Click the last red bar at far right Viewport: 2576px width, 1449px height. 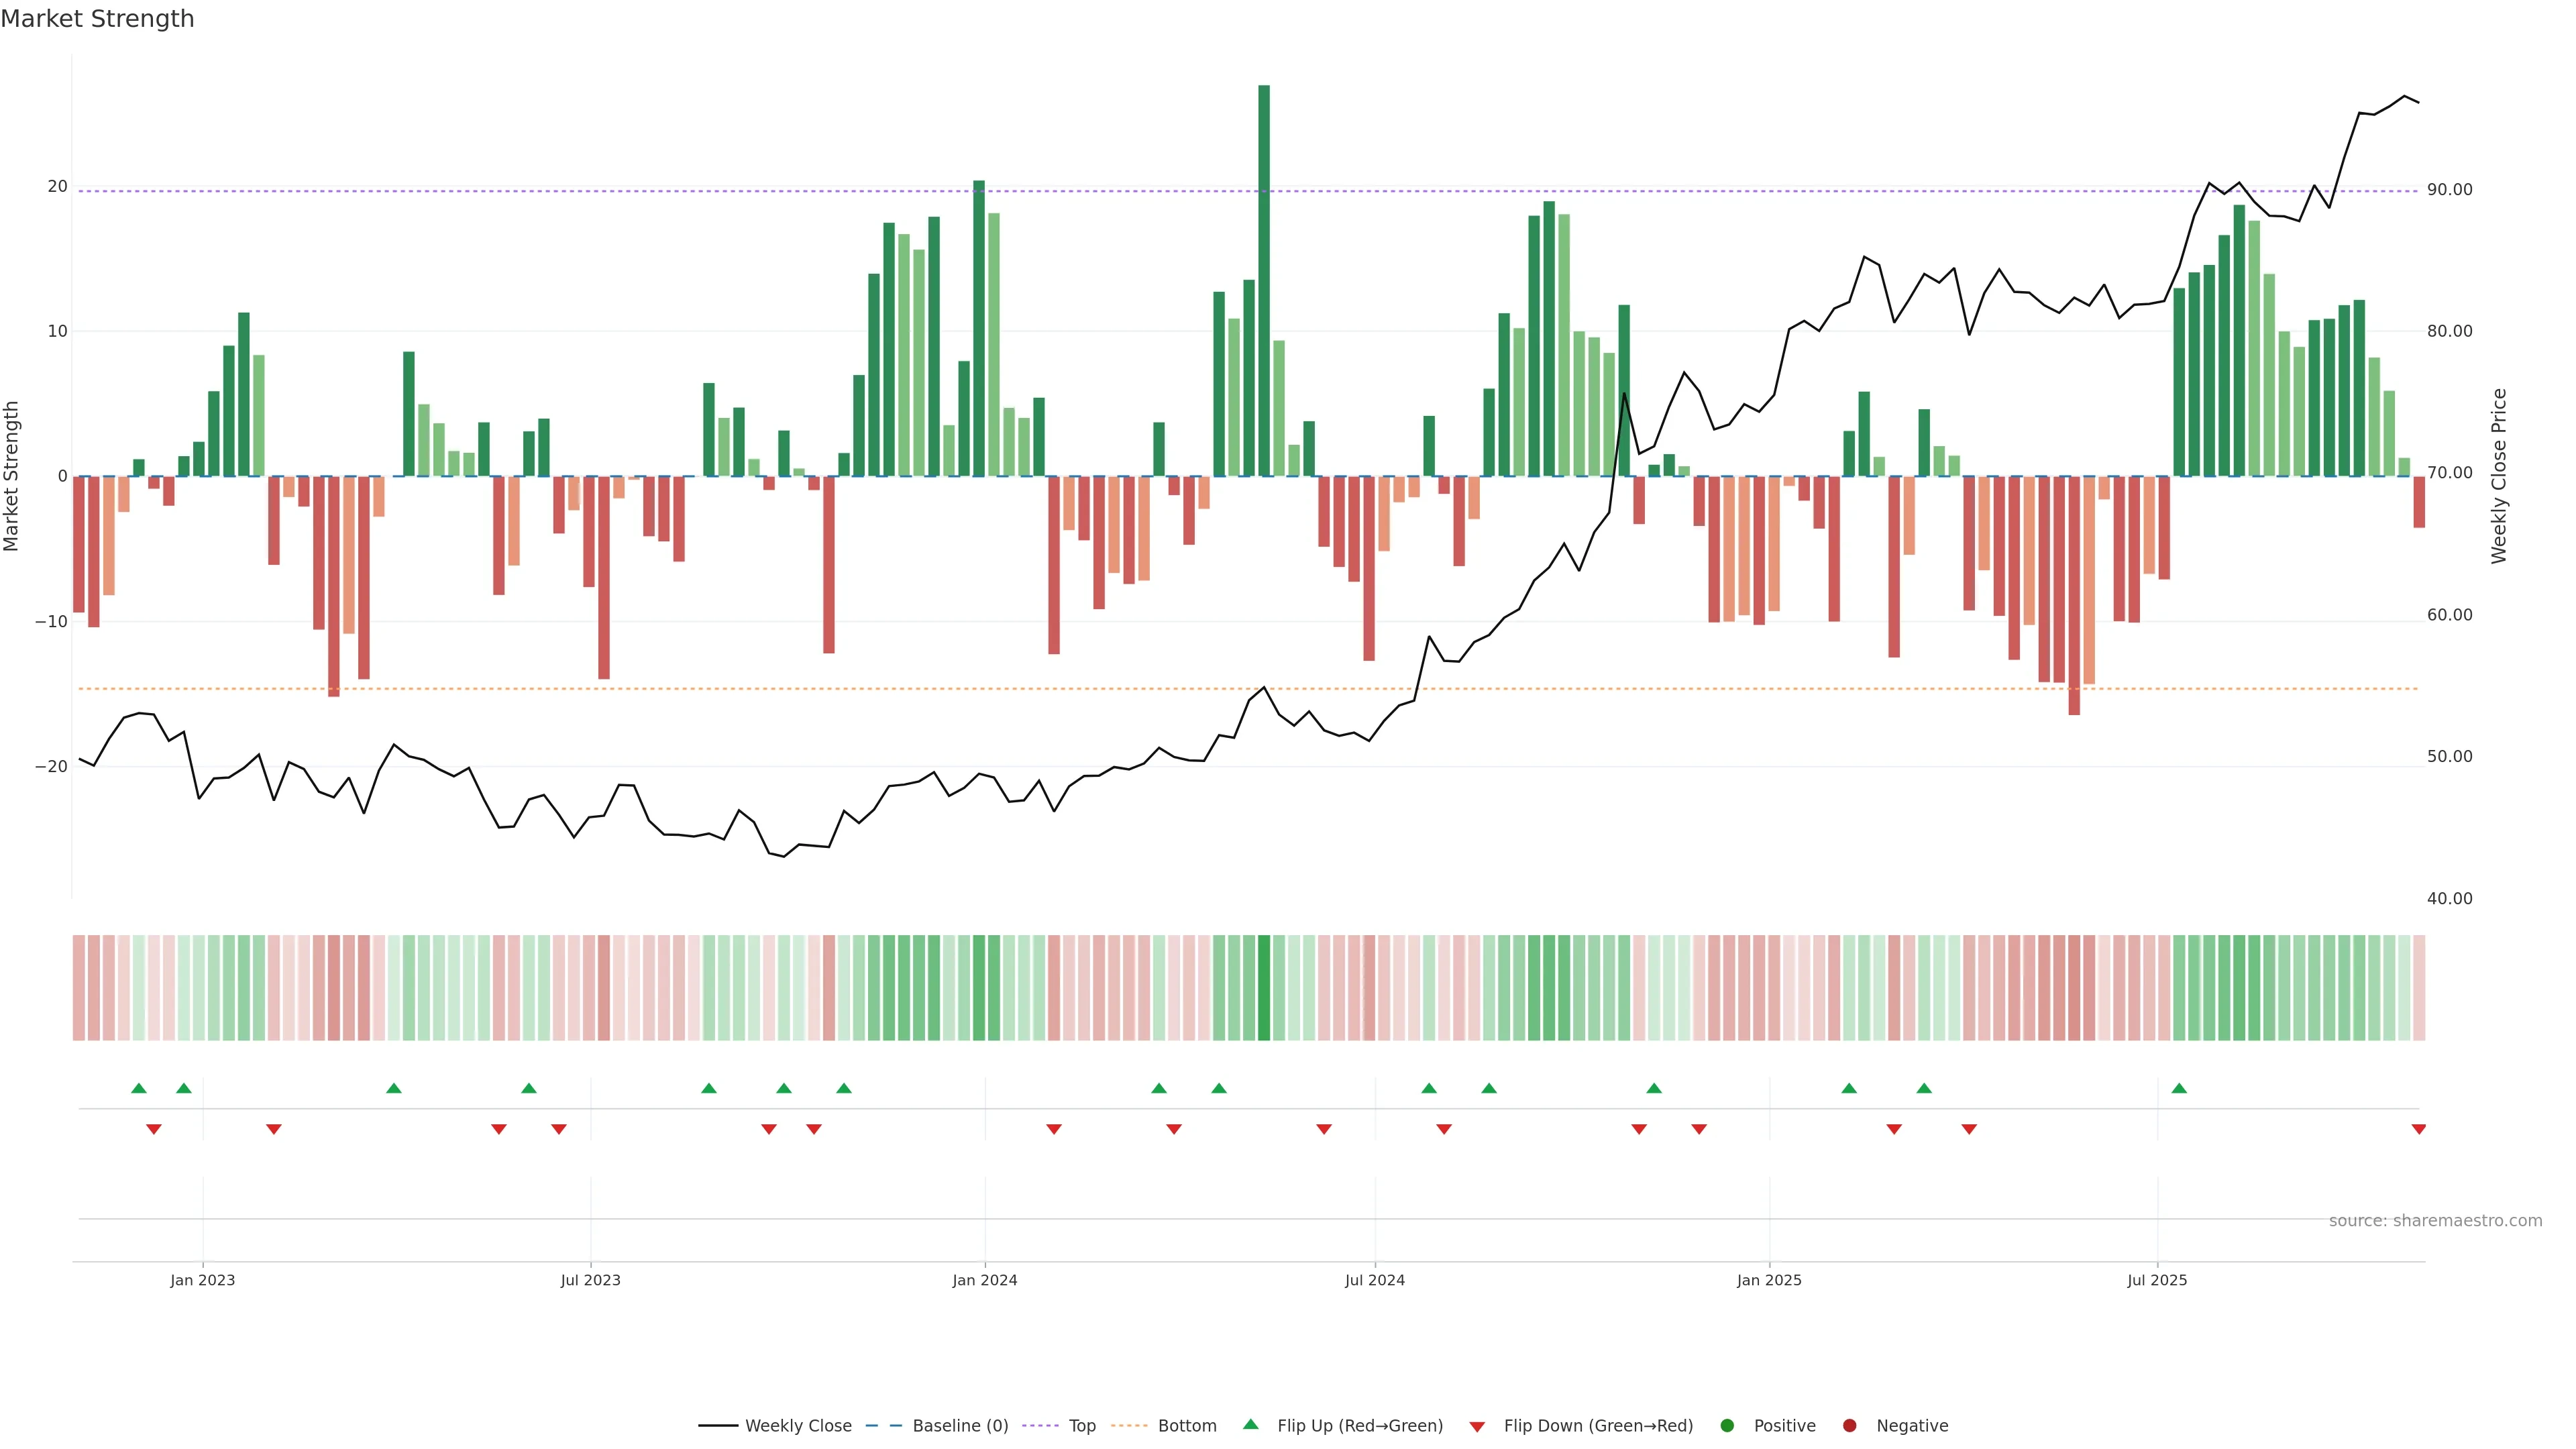tap(2419, 502)
